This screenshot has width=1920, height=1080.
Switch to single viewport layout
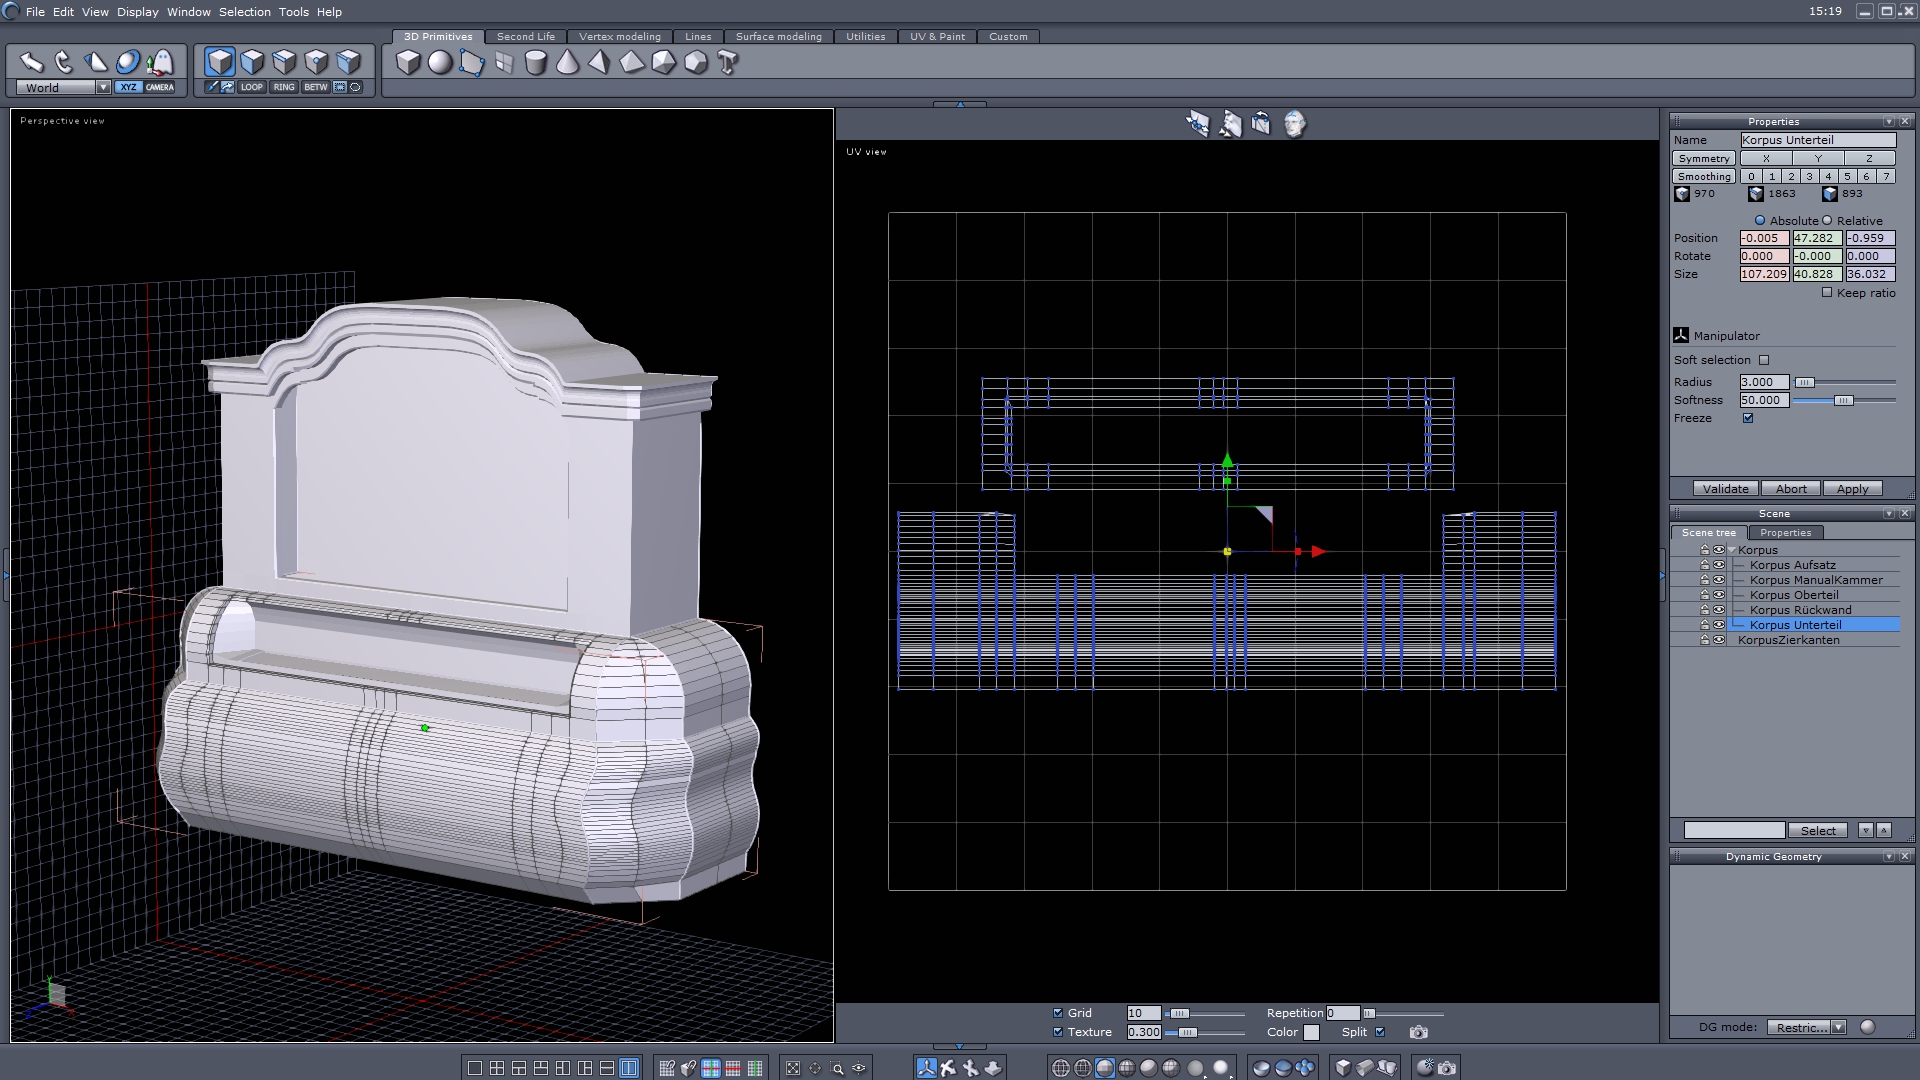(475, 1068)
